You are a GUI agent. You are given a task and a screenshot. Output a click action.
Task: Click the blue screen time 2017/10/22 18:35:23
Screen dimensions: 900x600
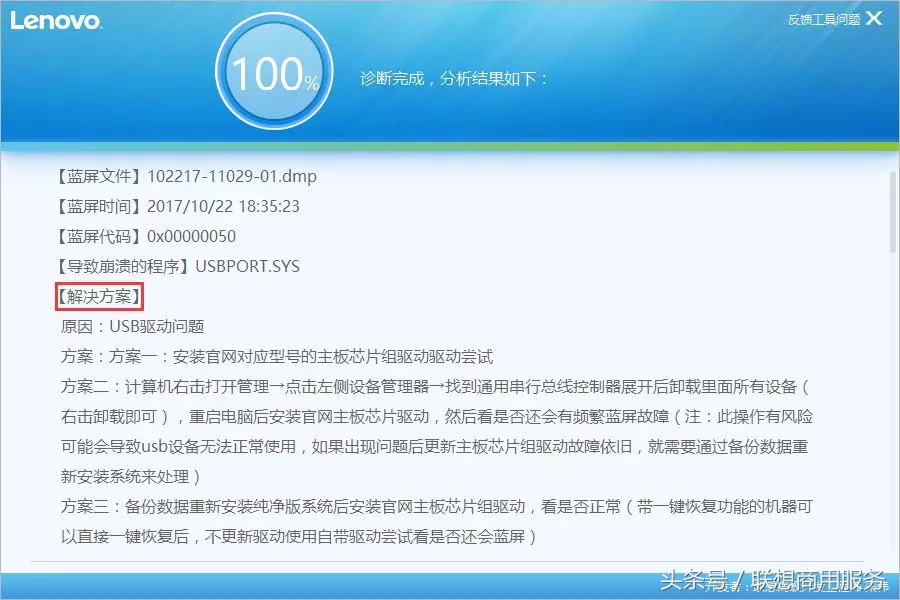coord(223,206)
